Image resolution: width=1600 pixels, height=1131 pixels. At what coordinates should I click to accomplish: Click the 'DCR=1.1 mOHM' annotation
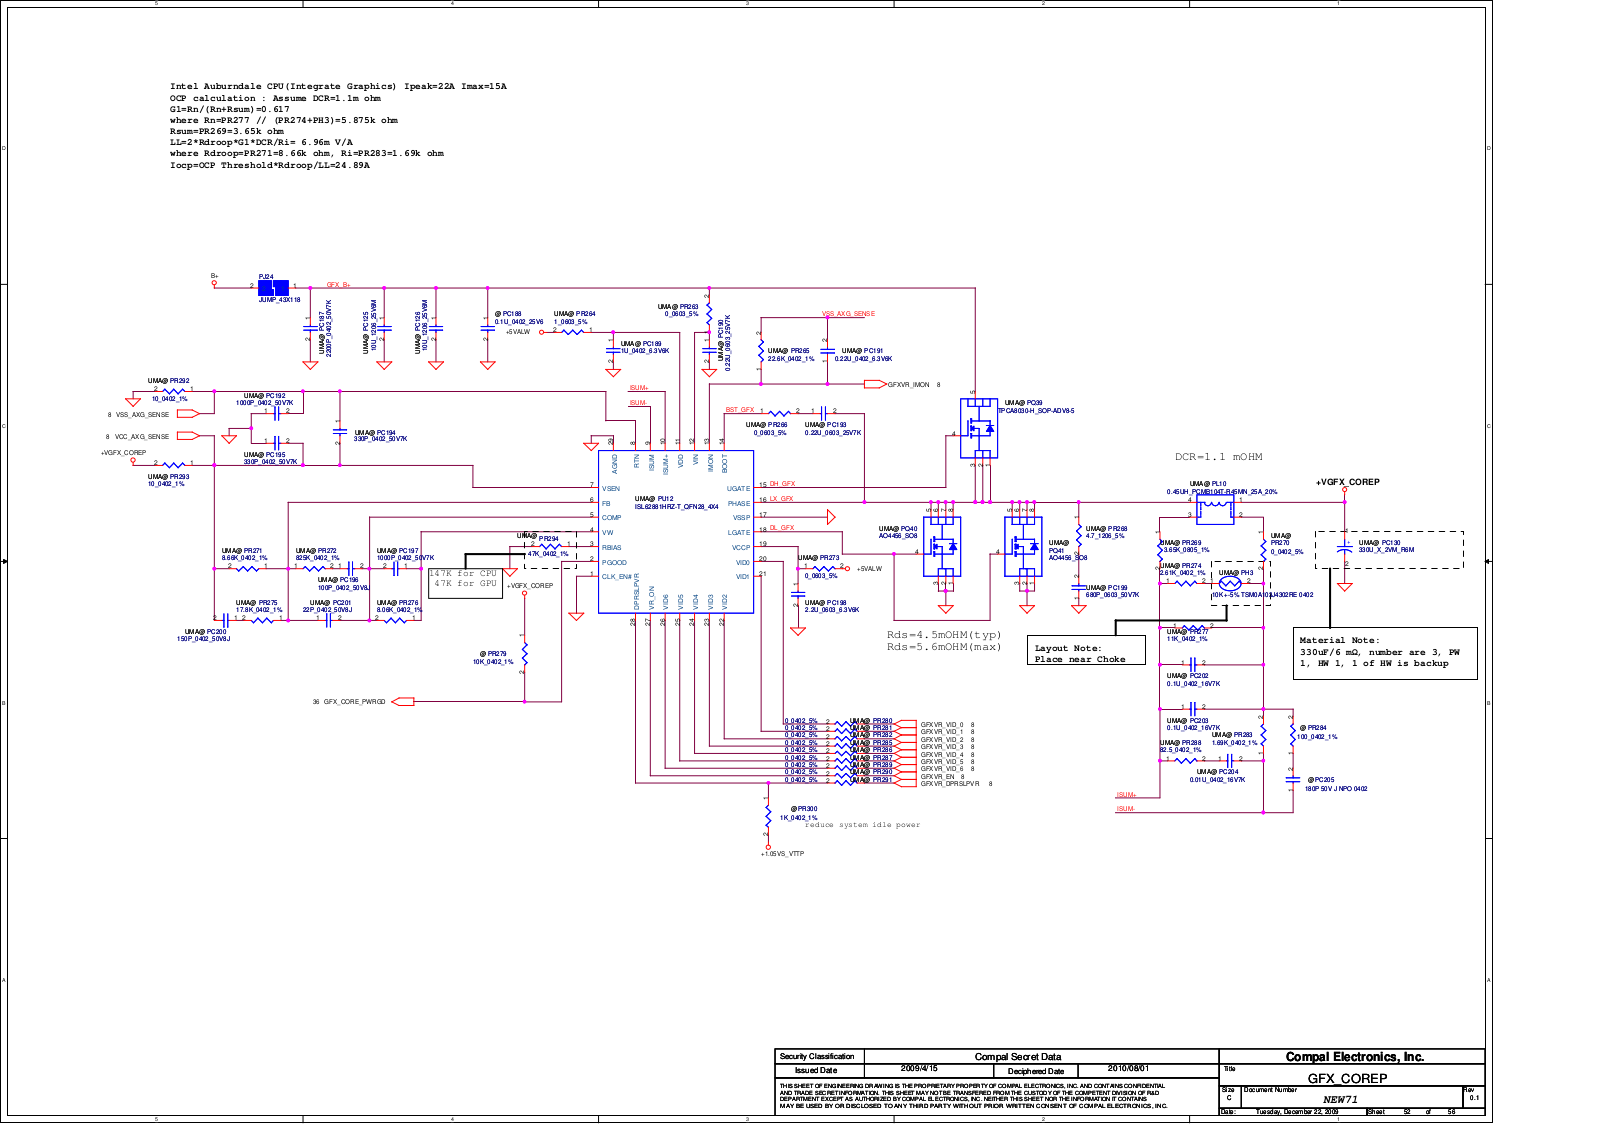pos(1218,457)
